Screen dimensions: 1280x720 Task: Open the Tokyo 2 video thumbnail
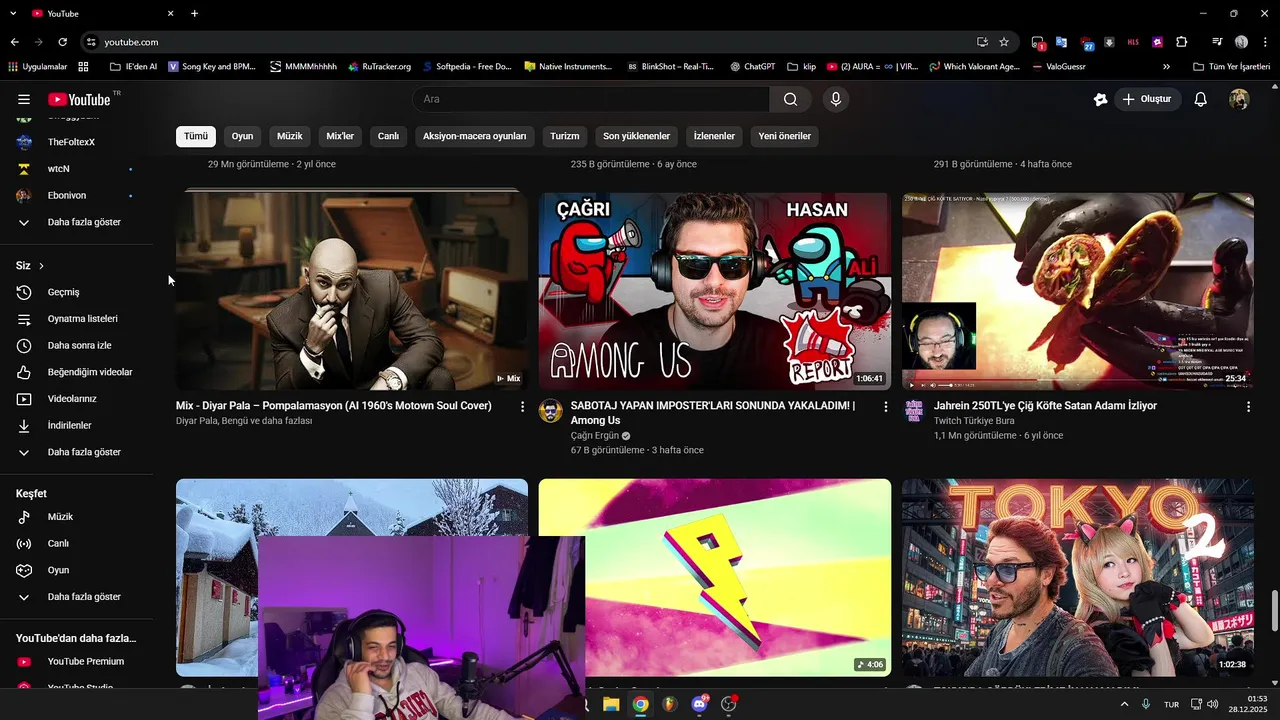(x=1078, y=578)
